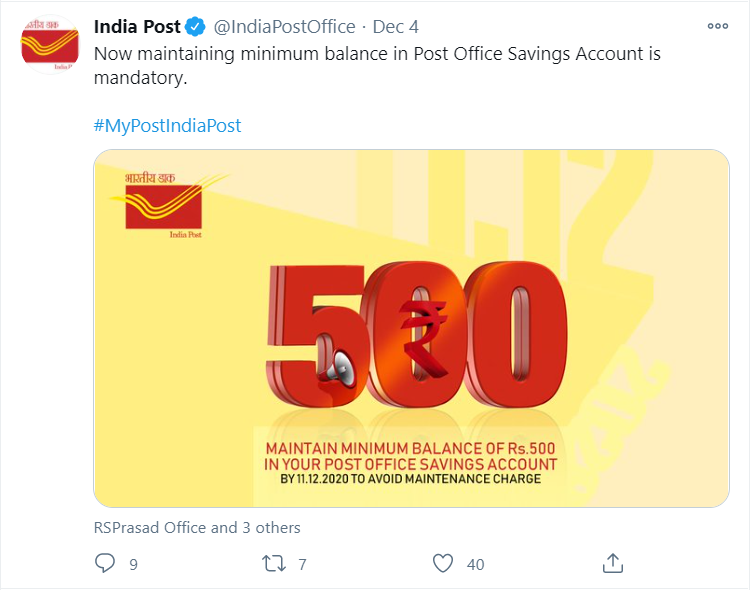The width and height of the screenshot is (751, 590).
Task: Click the tweet text about minimum balance
Action: tap(377, 64)
